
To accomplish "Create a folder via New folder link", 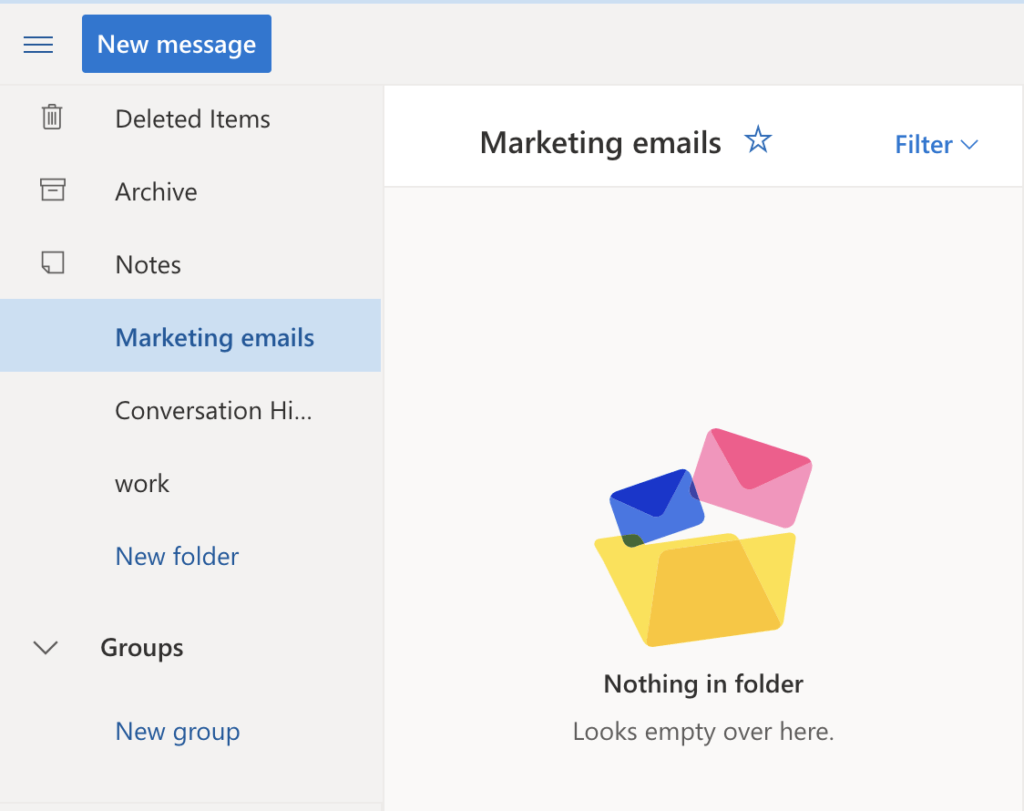I will (176, 556).
